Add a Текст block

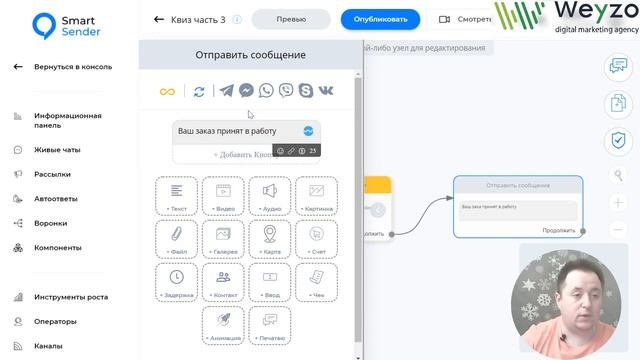point(176,196)
